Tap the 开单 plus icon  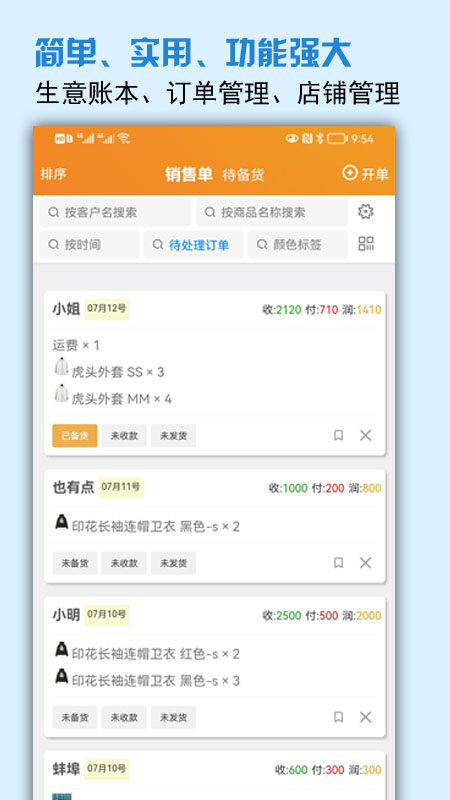coord(350,173)
